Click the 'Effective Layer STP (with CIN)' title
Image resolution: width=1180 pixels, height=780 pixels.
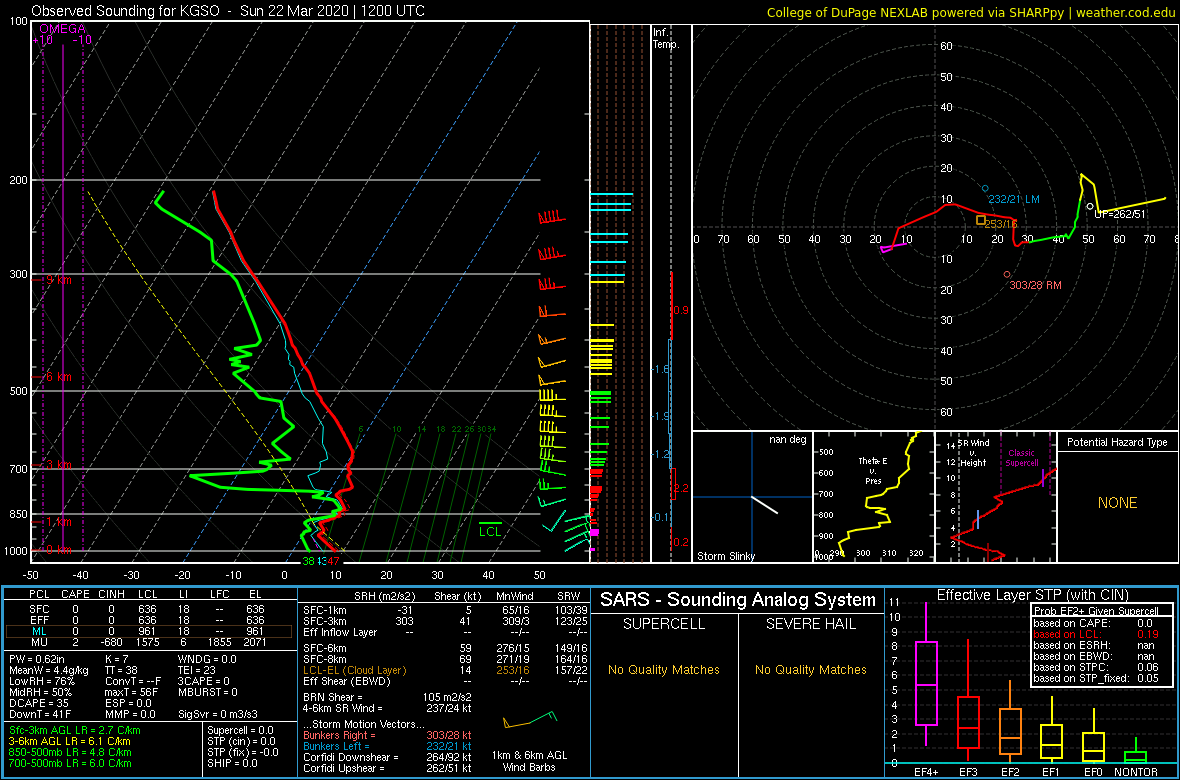[1032, 596]
